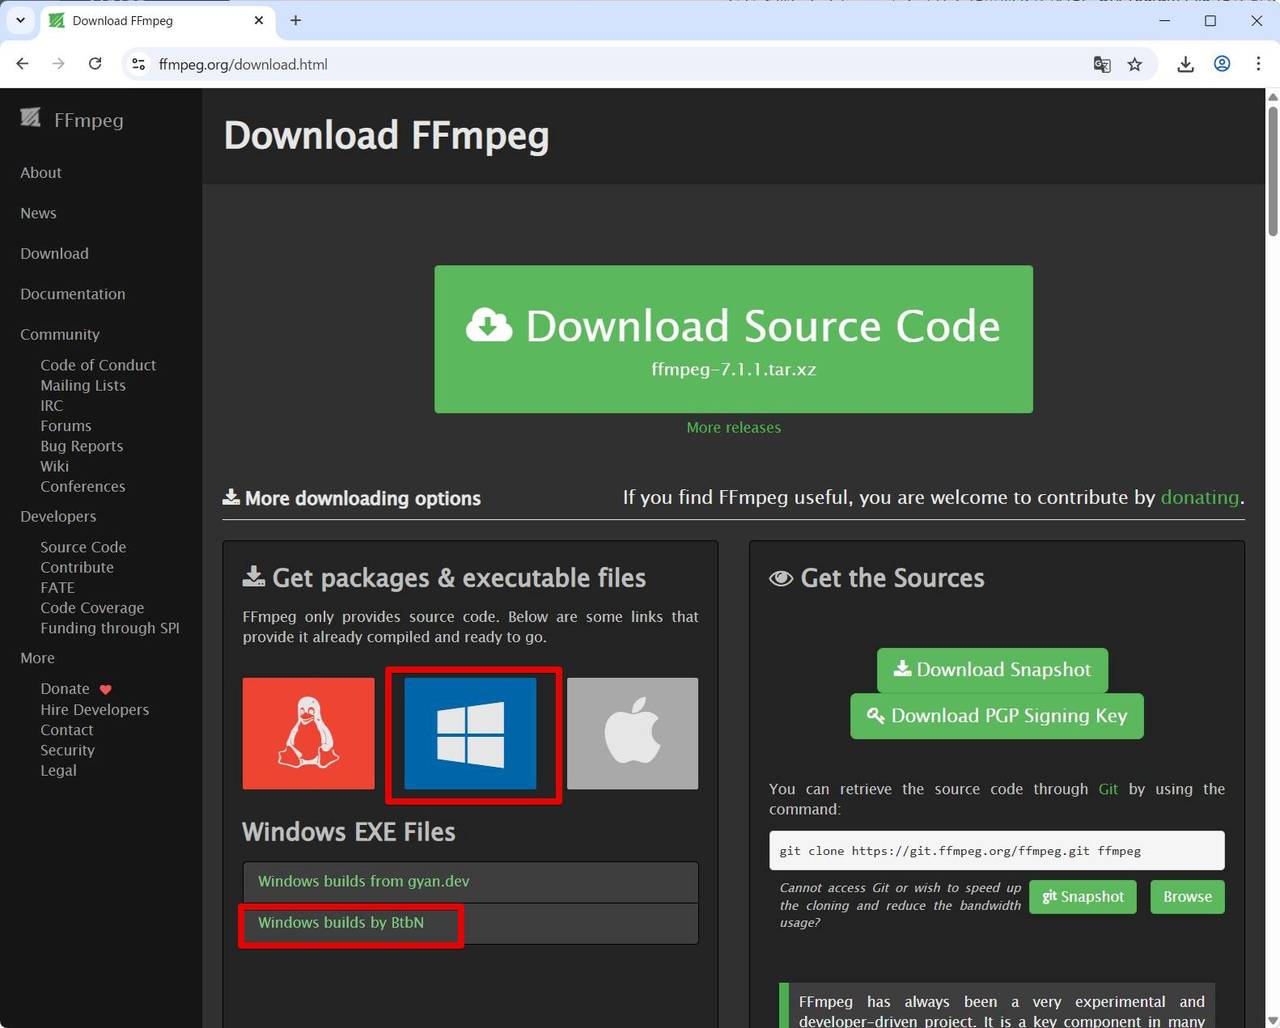Screen dimensions: 1280x1028
Task: Click the page vertical scrollbar thumb
Action: pyautogui.click(x=1272, y=170)
